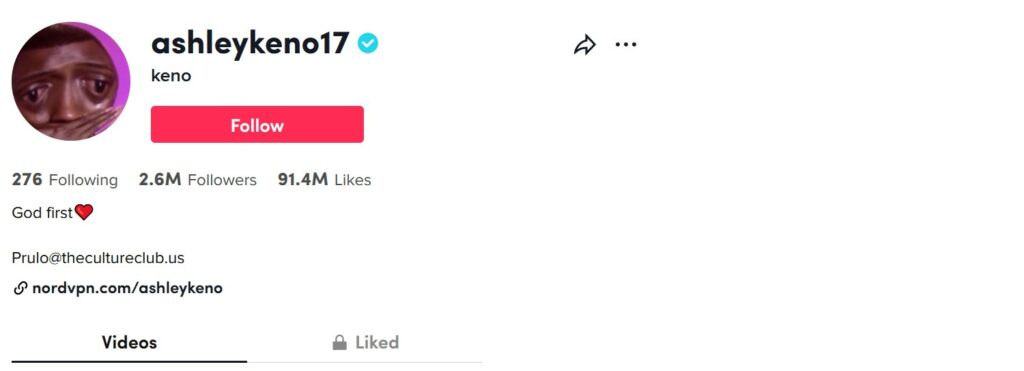1024x371 pixels.
Task: Click the Likes label text
Action: (x=353, y=180)
